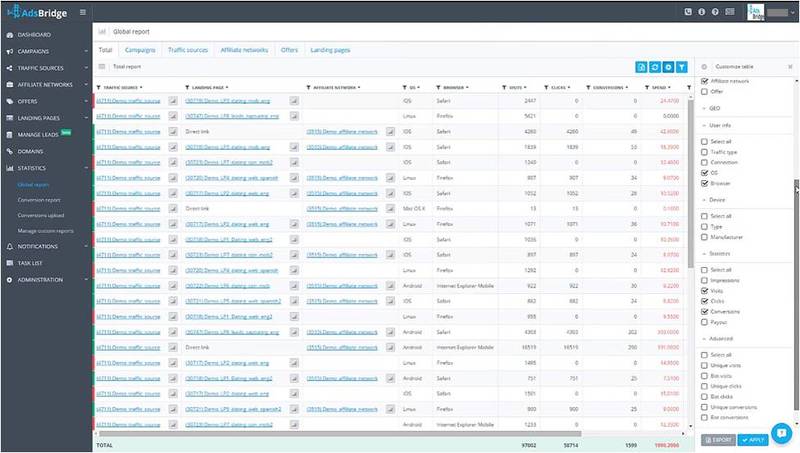800x453 pixels.
Task: Expand the Campaigns sidebar menu
Action: point(43,49)
